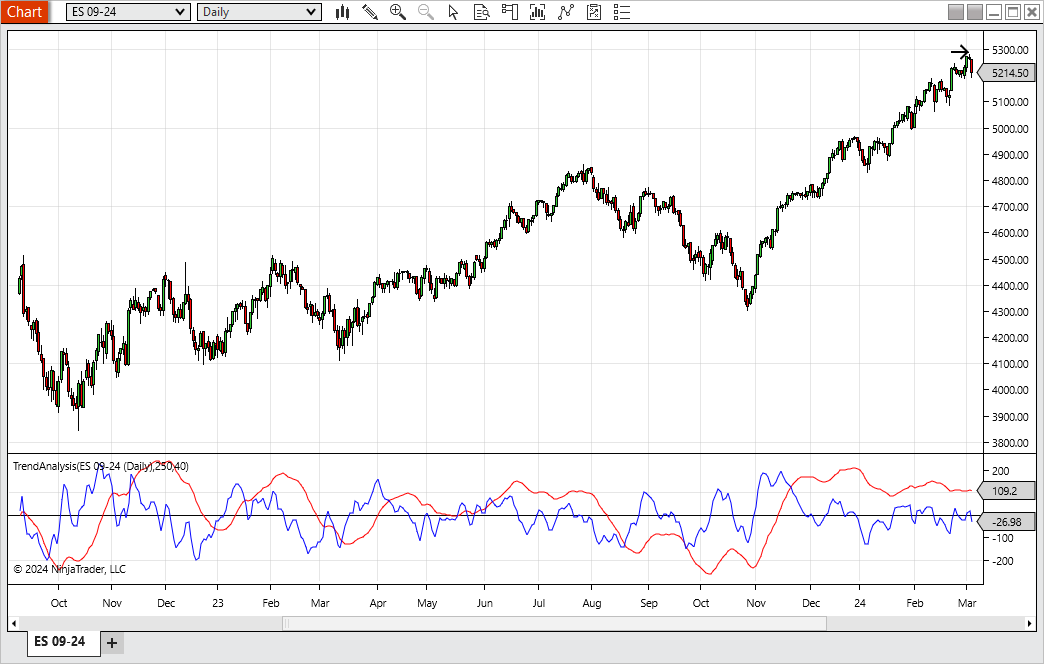Click the Apr label on time axis
Screen dimensions: 1044x664
click(378, 603)
